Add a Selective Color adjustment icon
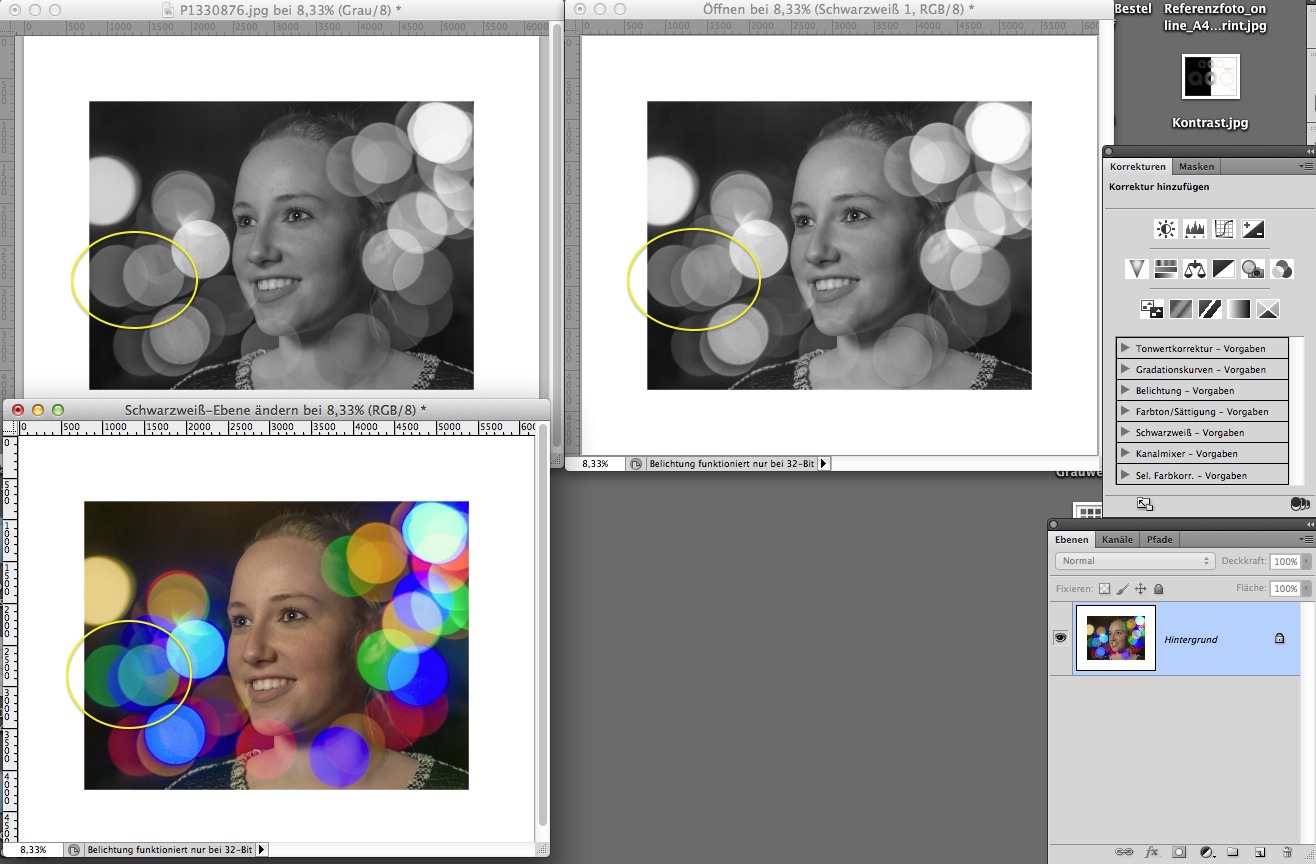This screenshot has height=864, width=1316. point(1268,309)
